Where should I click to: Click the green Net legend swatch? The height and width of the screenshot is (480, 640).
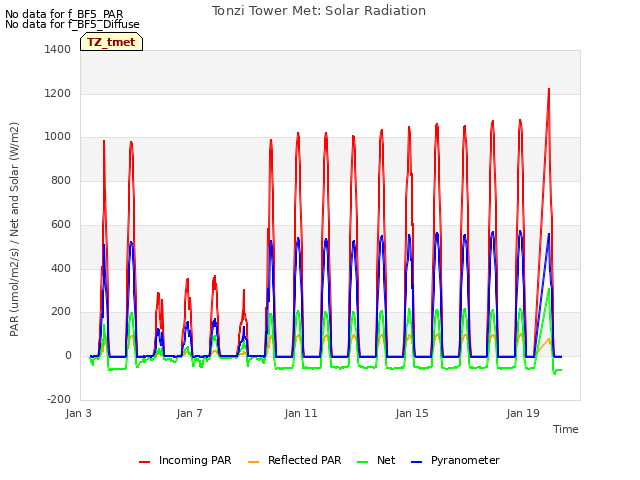pos(362,462)
